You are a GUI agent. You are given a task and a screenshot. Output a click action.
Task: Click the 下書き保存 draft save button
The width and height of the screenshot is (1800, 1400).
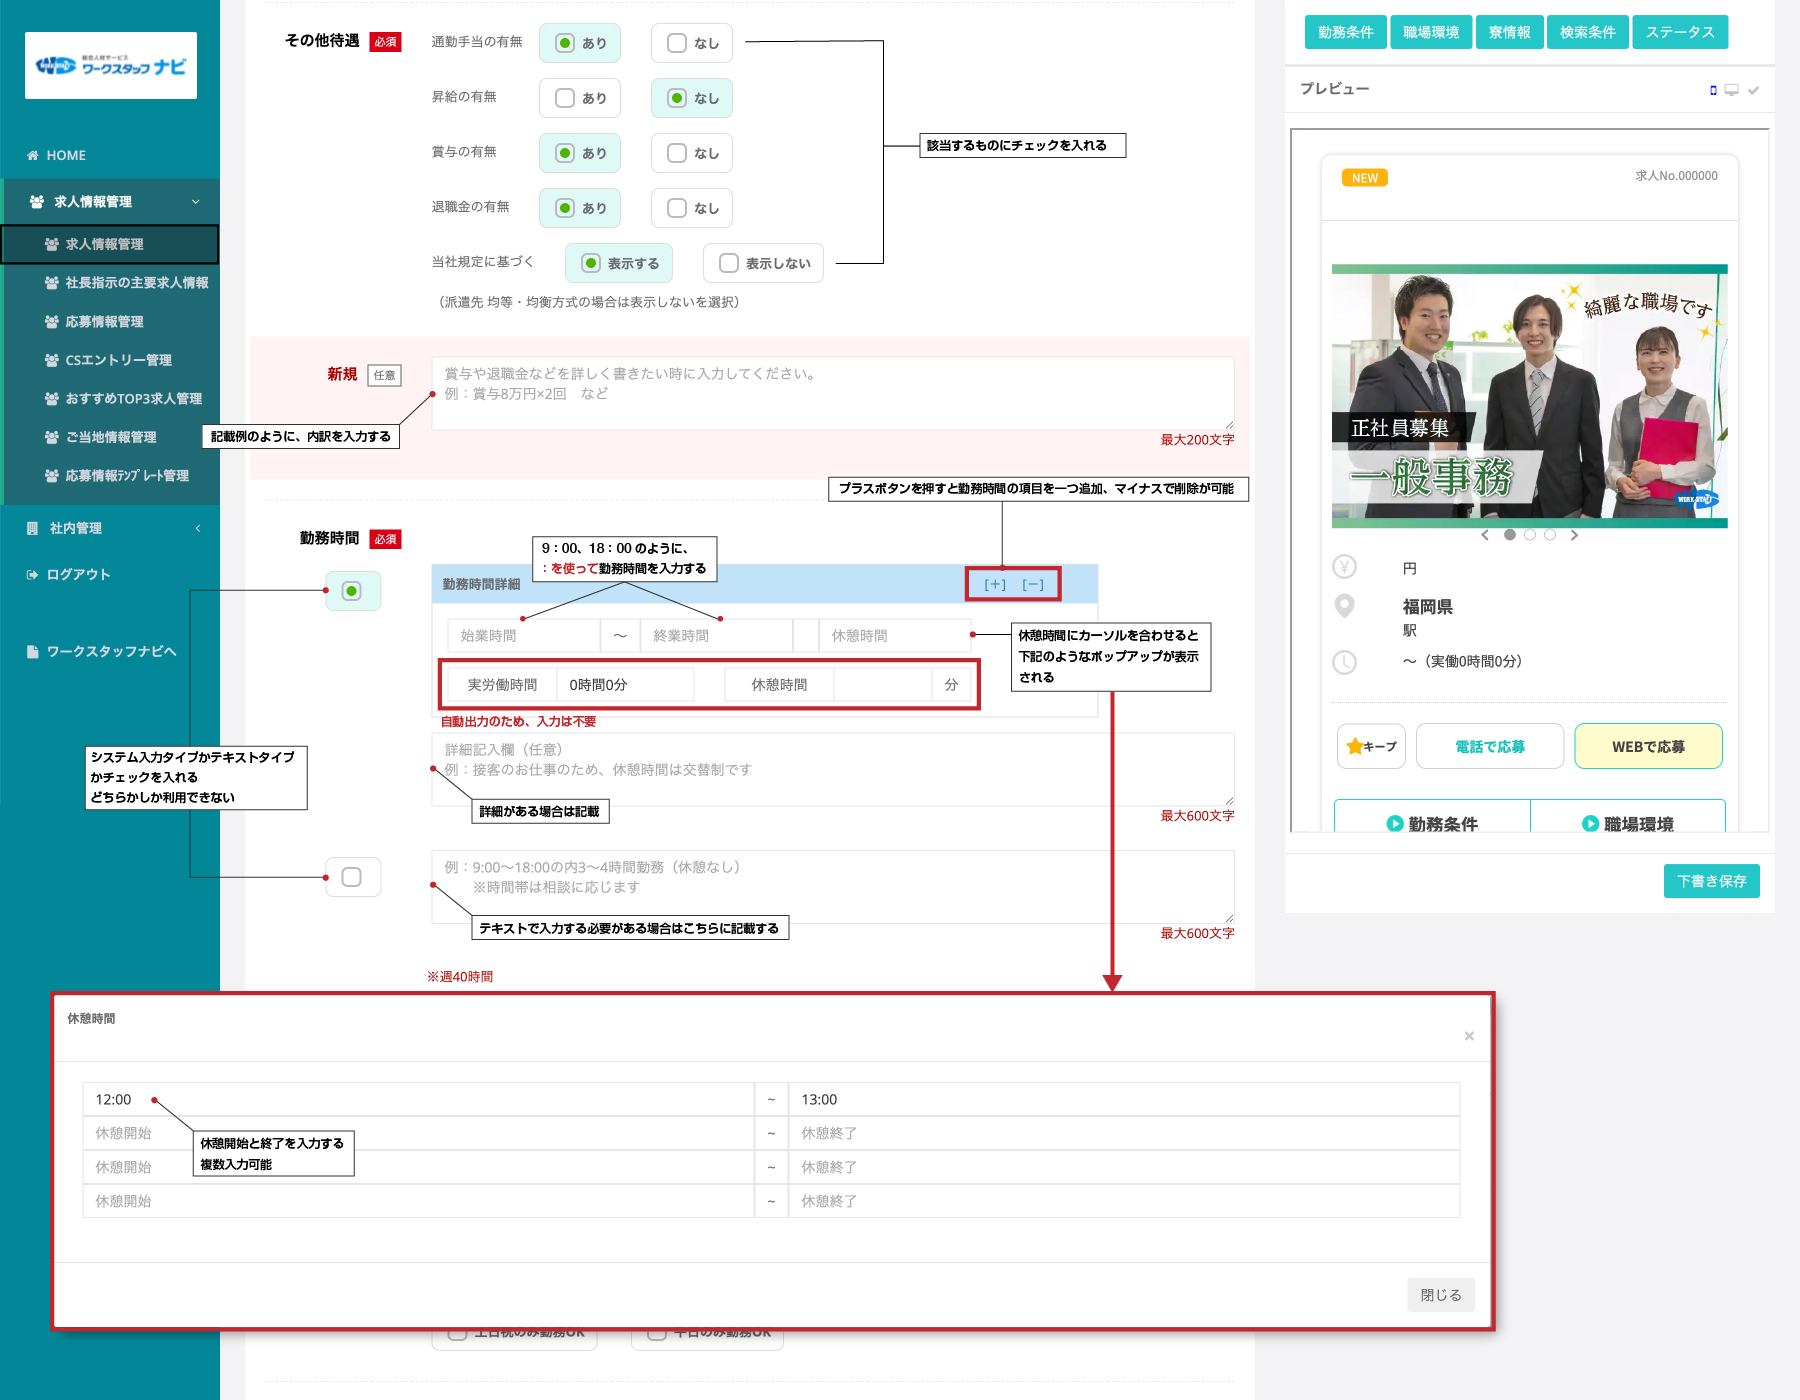point(1711,881)
